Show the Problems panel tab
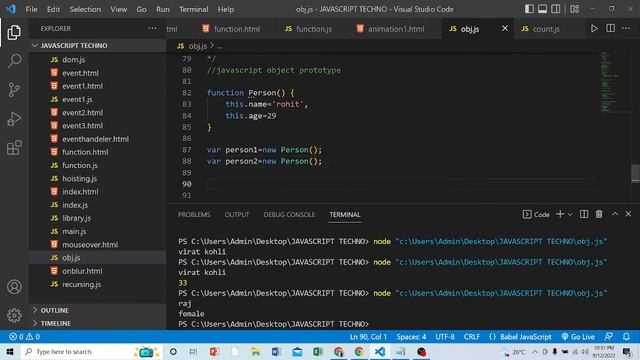This screenshot has width=640, height=360. pyautogui.click(x=194, y=214)
